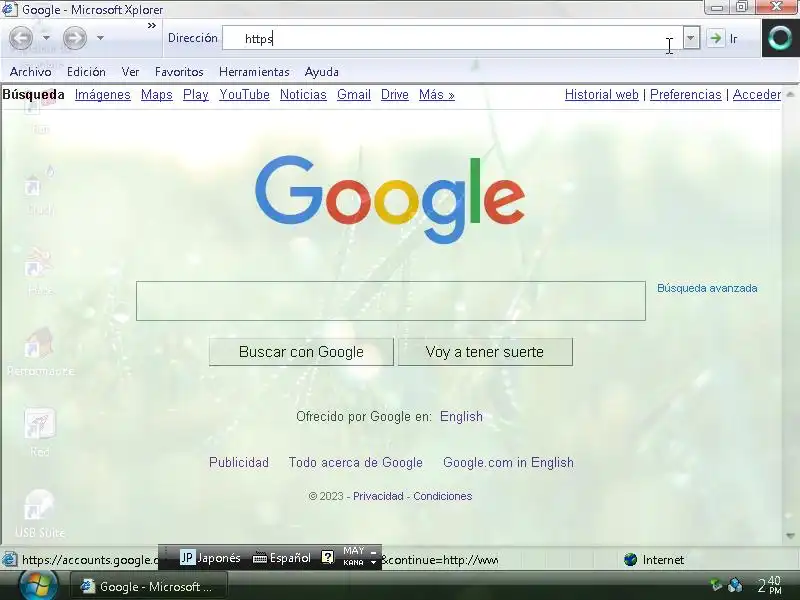Click inside the Dirección address field
This screenshot has height=600, width=800.
point(452,38)
